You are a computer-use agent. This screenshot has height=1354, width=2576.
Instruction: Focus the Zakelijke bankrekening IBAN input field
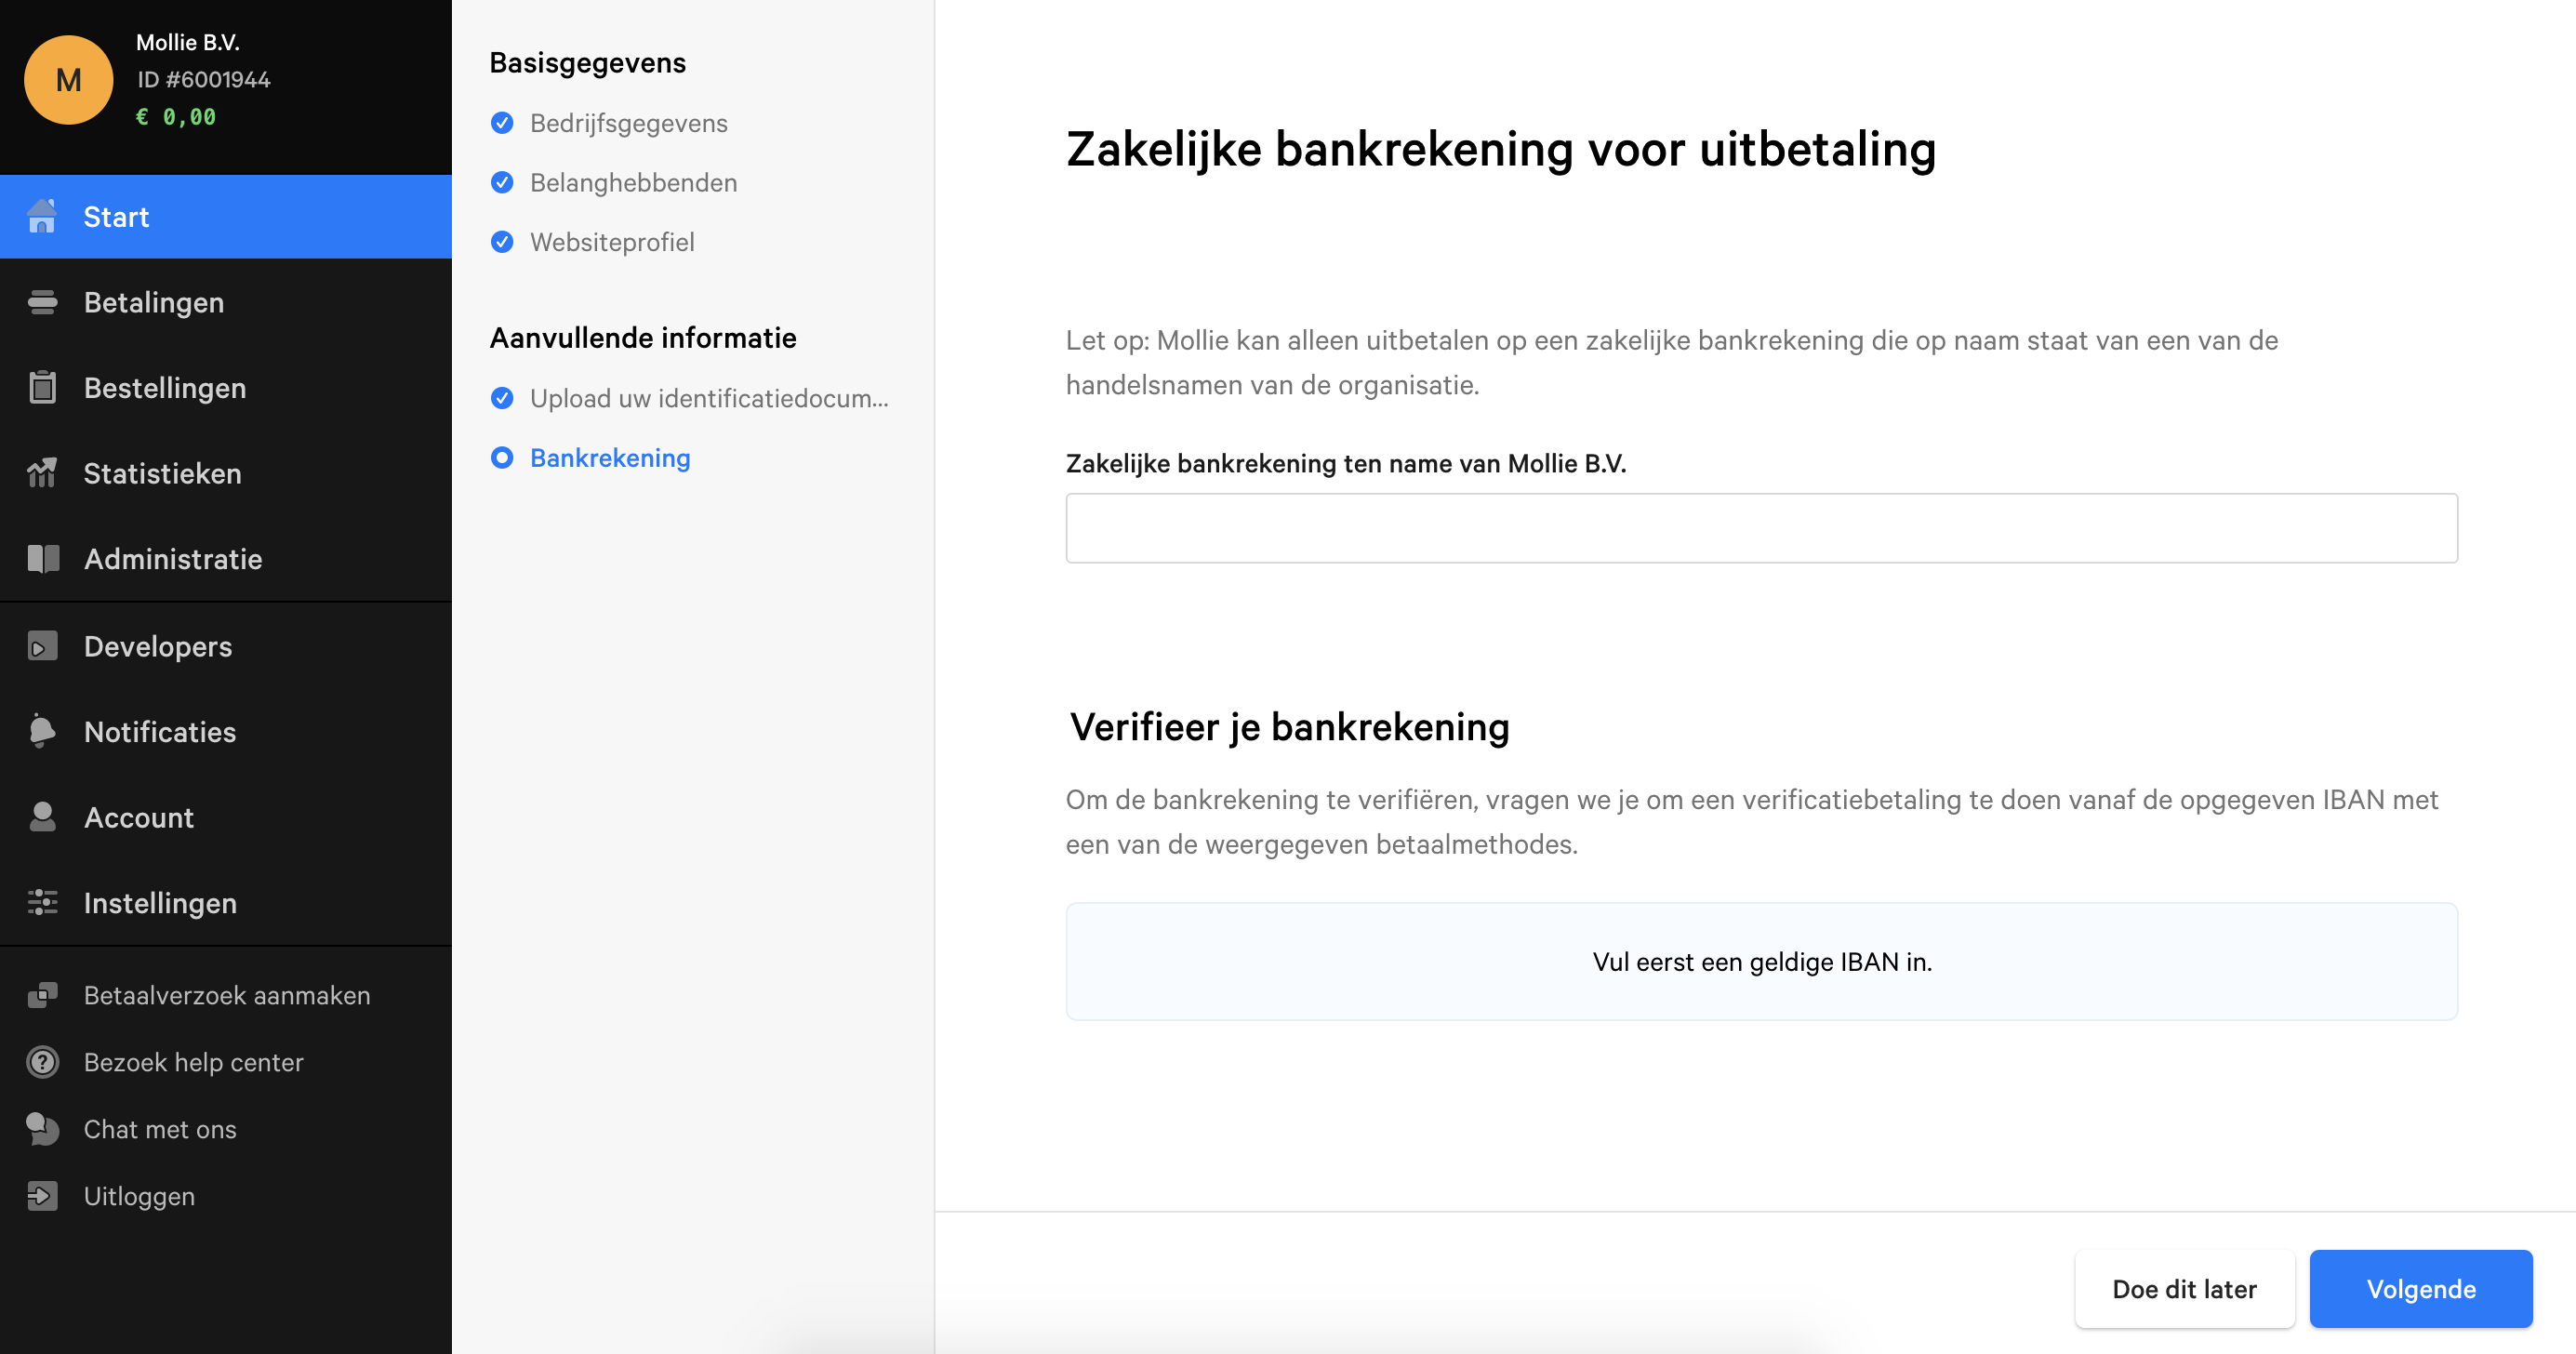tap(1761, 528)
